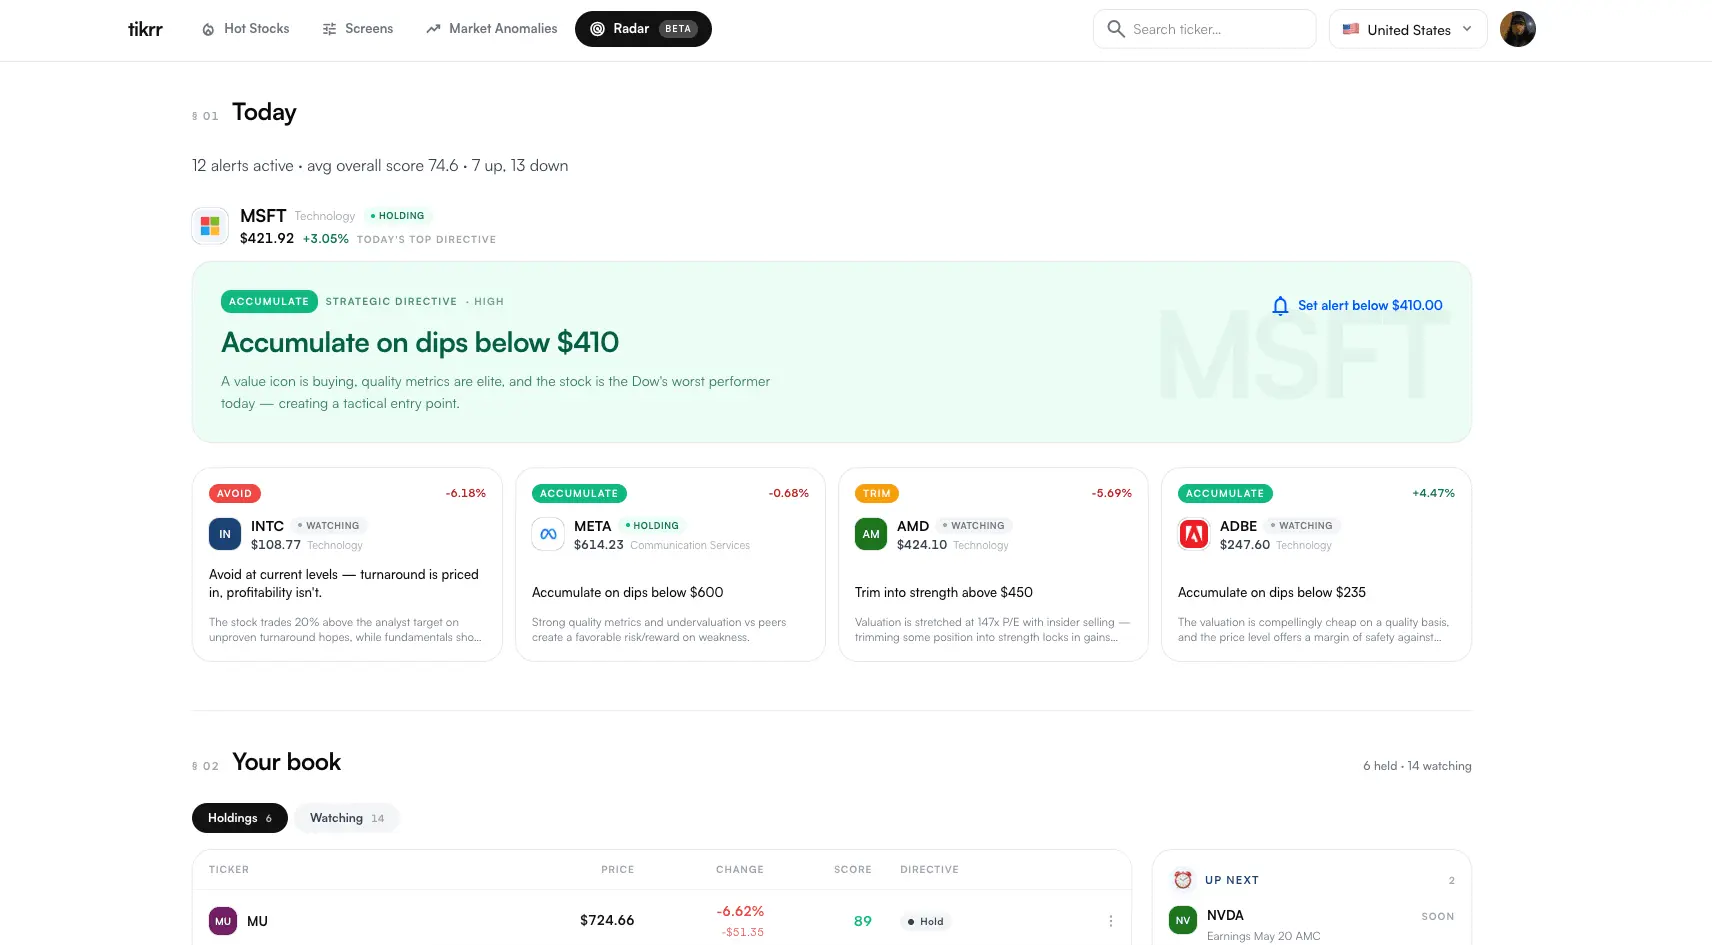Image resolution: width=1712 pixels, height=945 pixels.
Task: Click the INTC -6.18% change value
Action: [466, 493]
